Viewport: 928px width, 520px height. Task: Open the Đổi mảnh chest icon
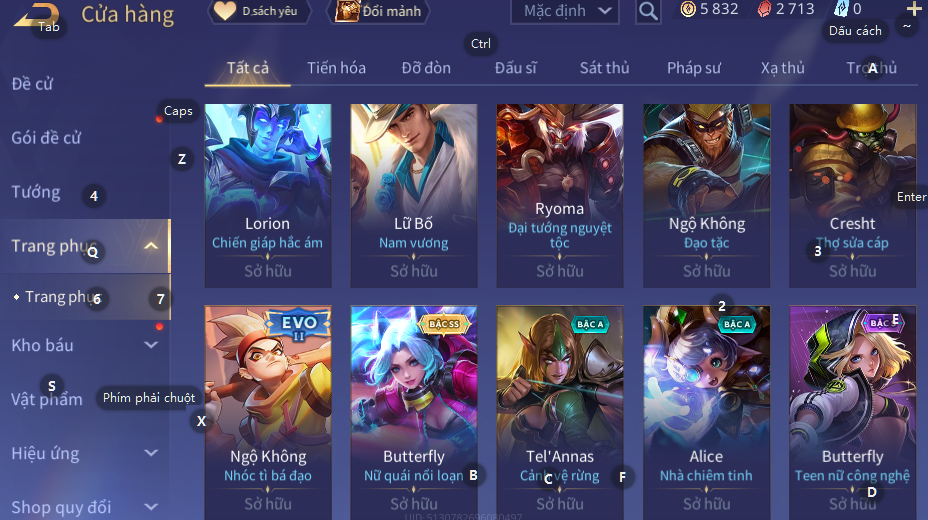346,11
